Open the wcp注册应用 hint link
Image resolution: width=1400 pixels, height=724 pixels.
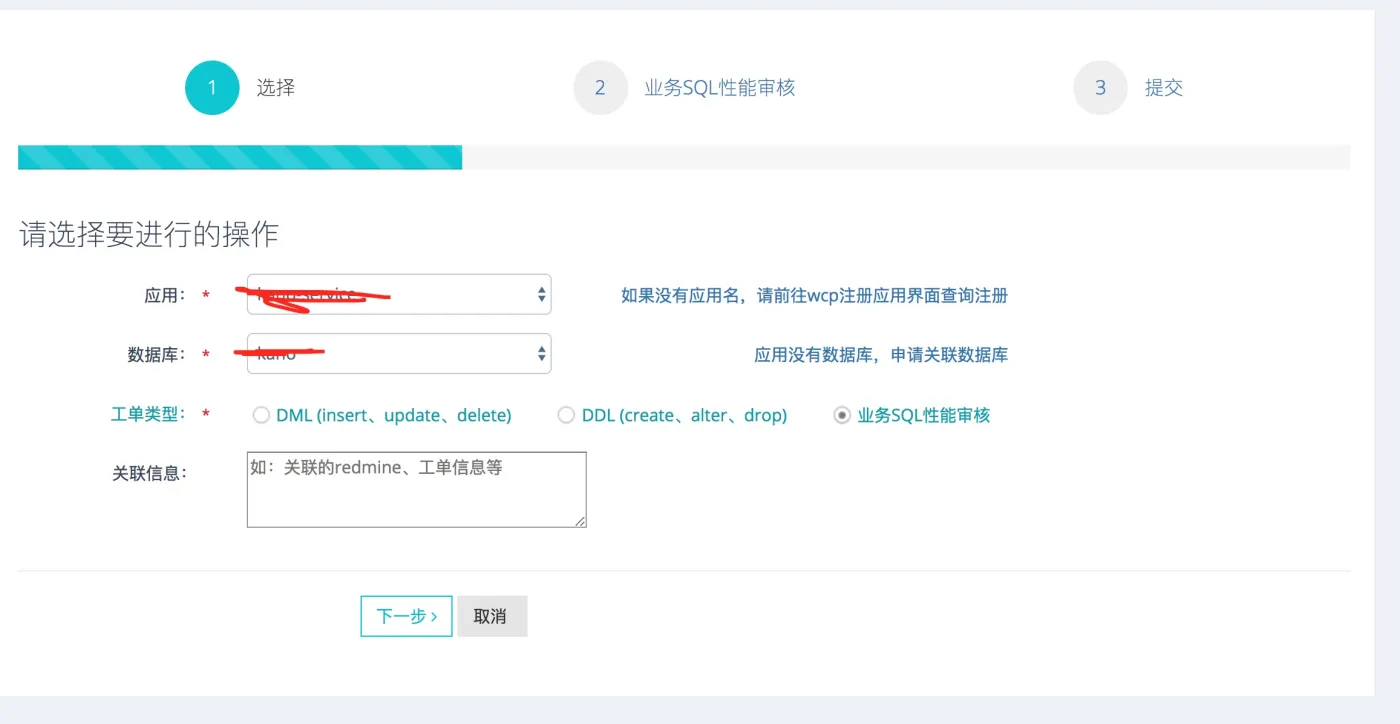click(814, 296)
